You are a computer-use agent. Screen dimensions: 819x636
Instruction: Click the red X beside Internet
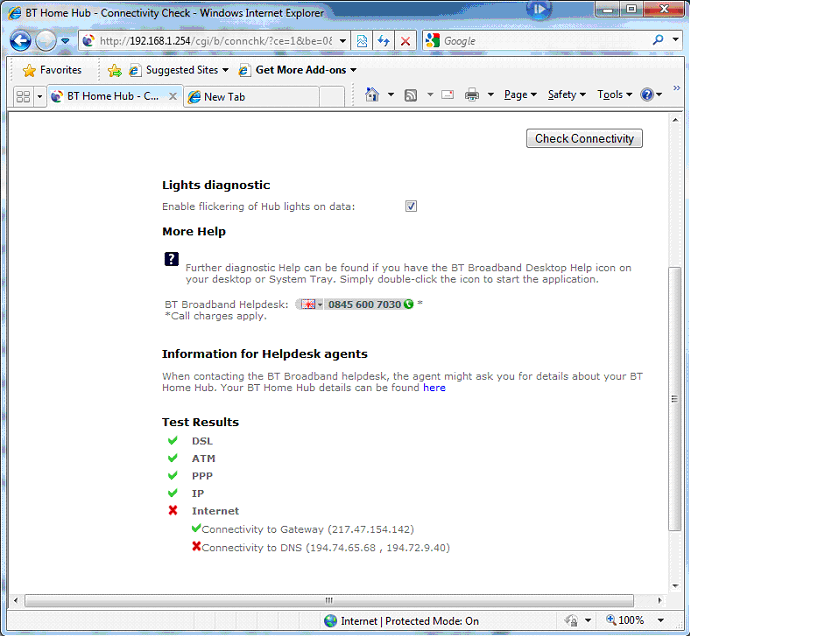click(173, 510)
